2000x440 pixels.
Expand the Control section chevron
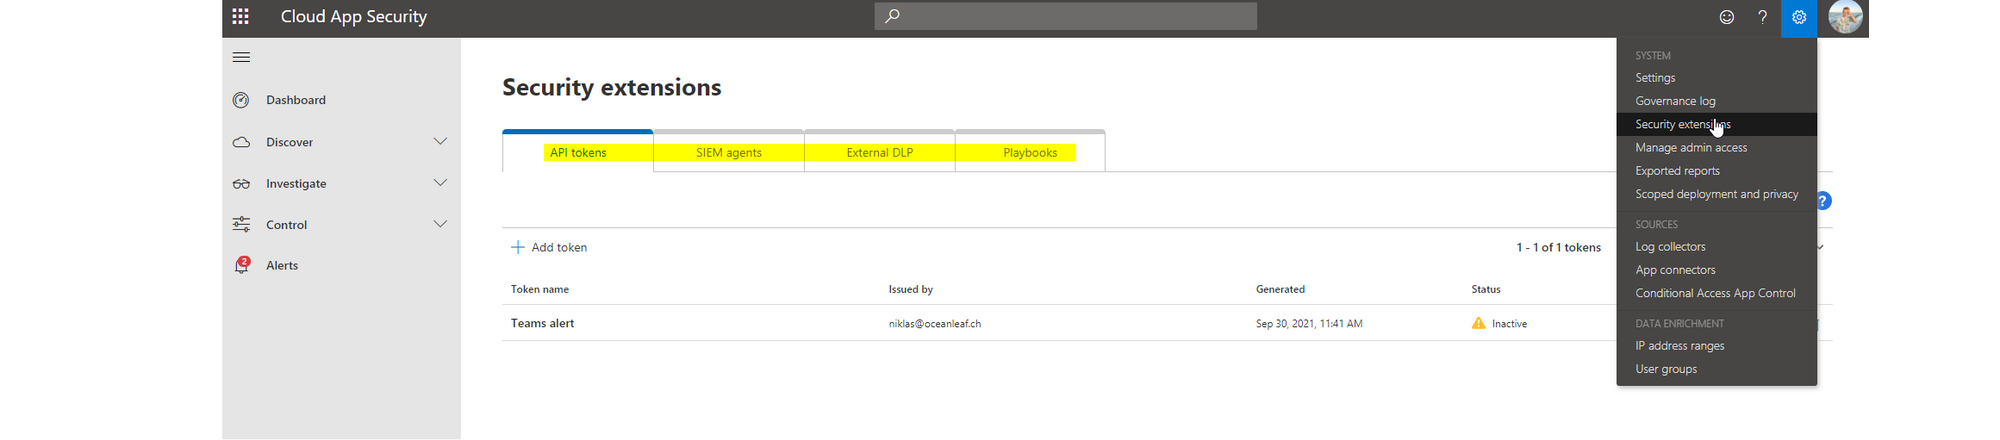tap(440, 224)
